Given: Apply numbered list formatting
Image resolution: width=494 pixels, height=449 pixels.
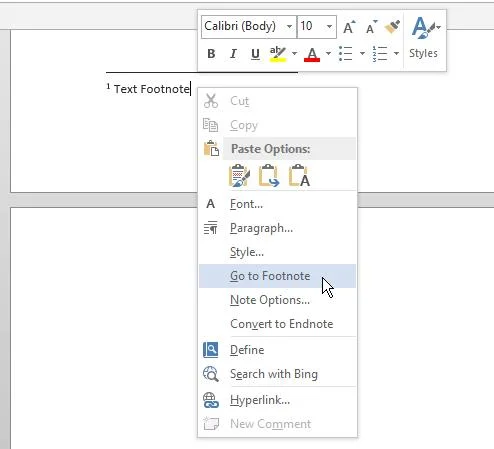Looking at the screenshot, I should (x=380, y=54).
